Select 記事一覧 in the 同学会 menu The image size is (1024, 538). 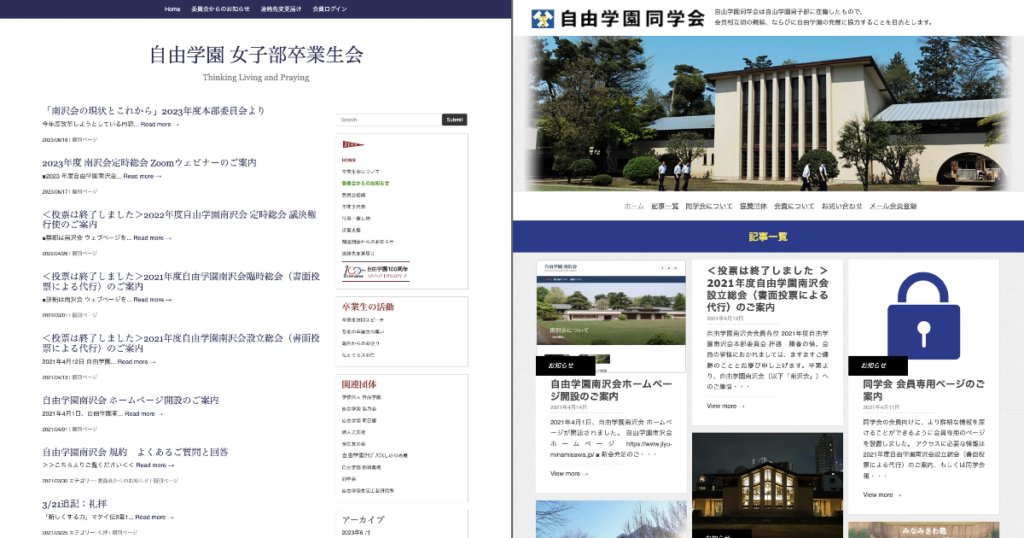tap(665, 206)
